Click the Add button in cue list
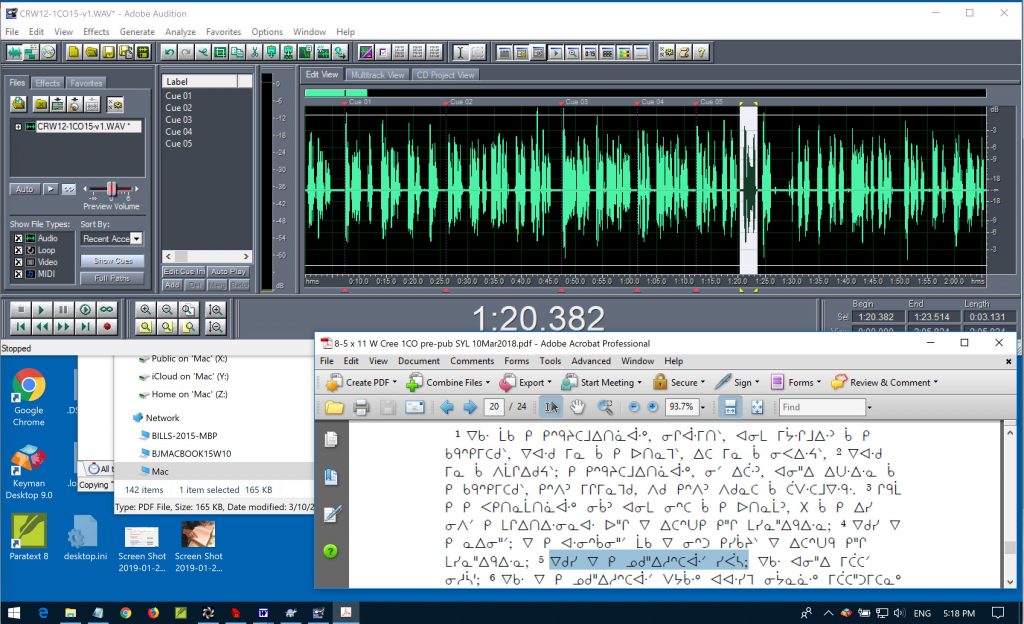Viewport: 1024px width, 624px height. coord(172,285)
